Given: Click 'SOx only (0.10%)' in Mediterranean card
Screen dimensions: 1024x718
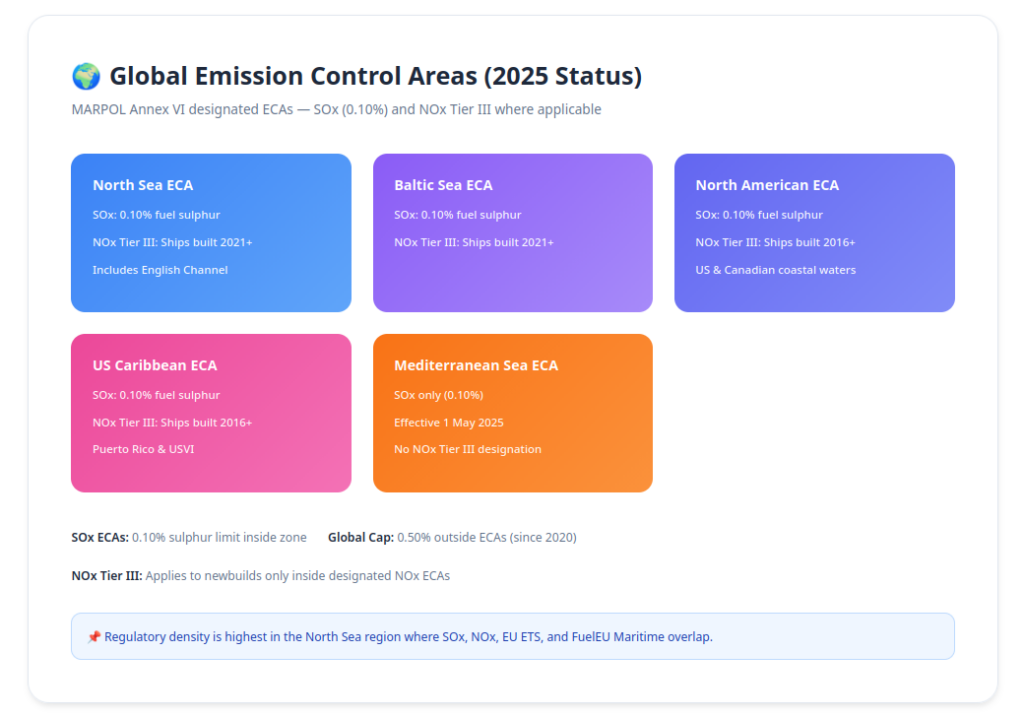Looking at the screenshot, I should pos(438,396).
